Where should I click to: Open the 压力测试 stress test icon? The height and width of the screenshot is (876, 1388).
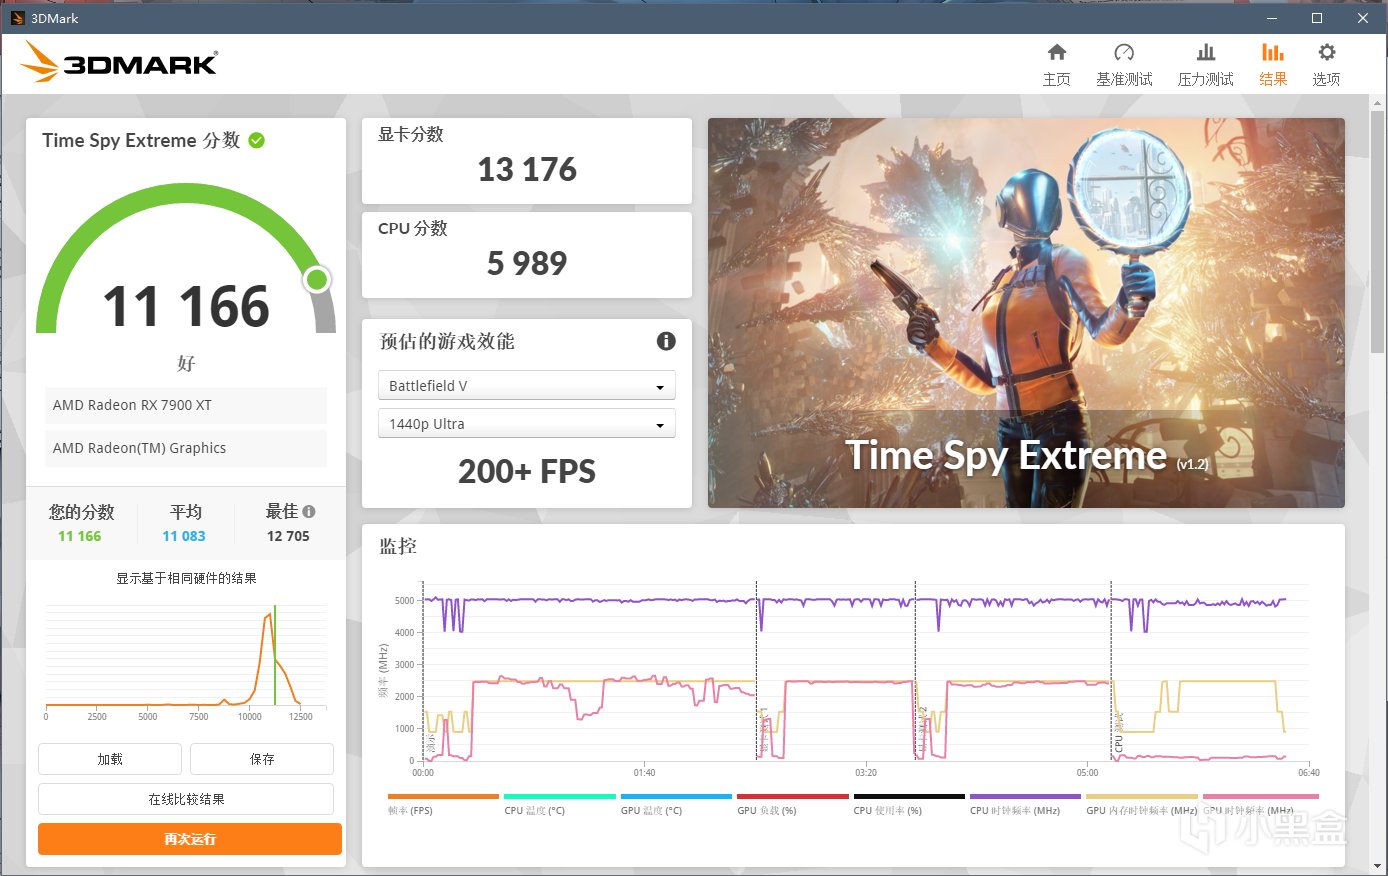(1206, 52)
